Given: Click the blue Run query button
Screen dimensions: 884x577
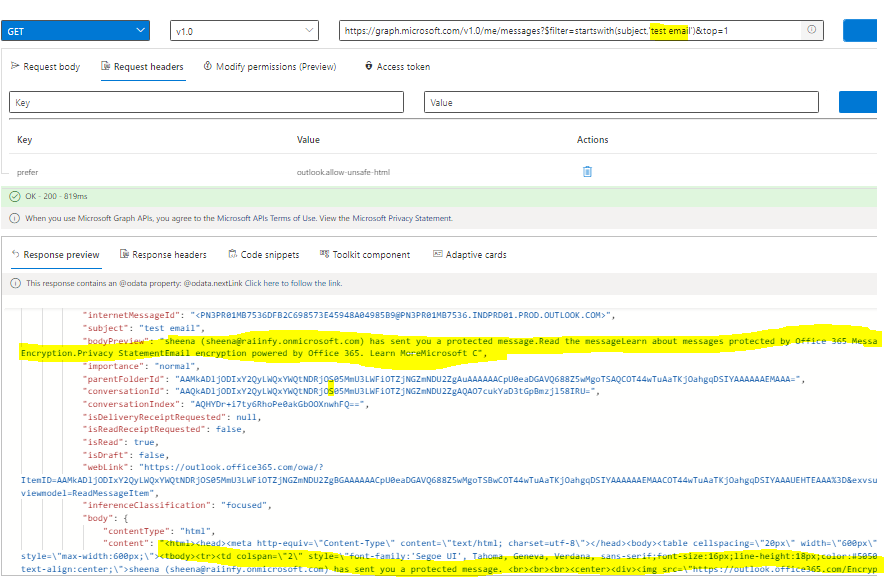Looking at the screenshot, I should coord(860,30).
